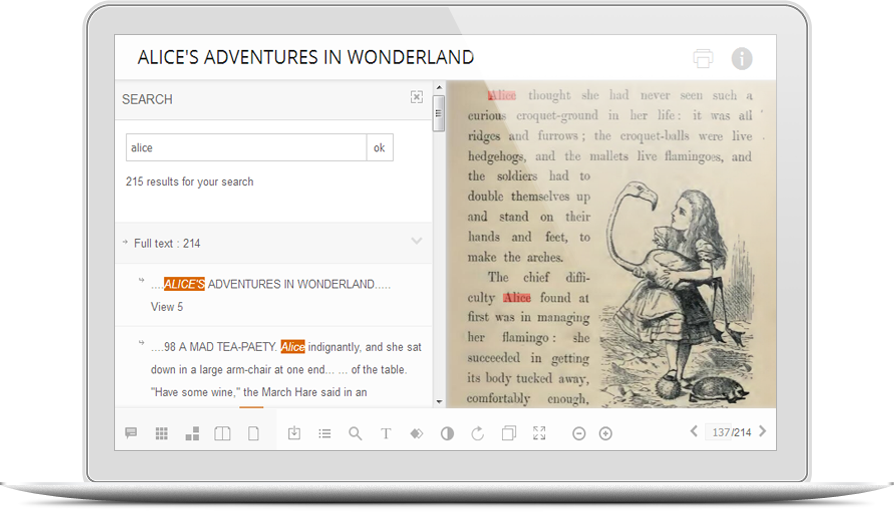Switch to double-page book view
The image size is (894, 512).
click(x=222, y=434)
